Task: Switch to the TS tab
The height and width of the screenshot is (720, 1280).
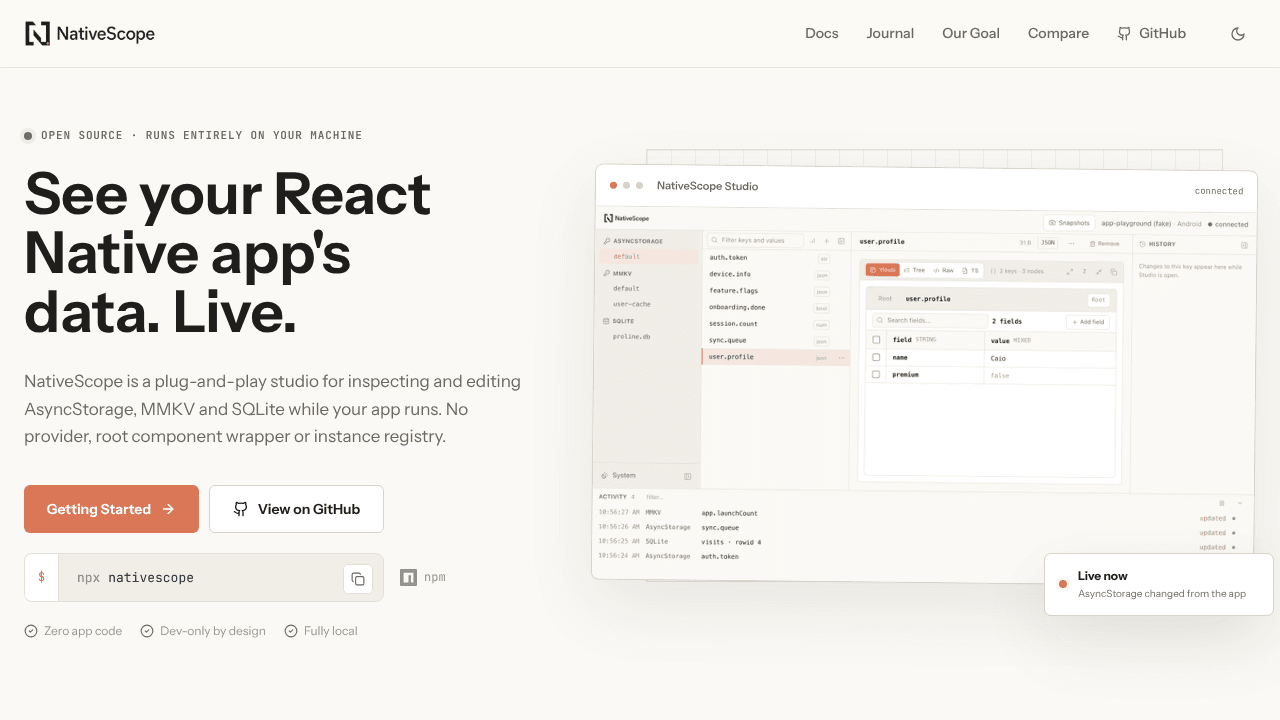Action: click(970, 270)
